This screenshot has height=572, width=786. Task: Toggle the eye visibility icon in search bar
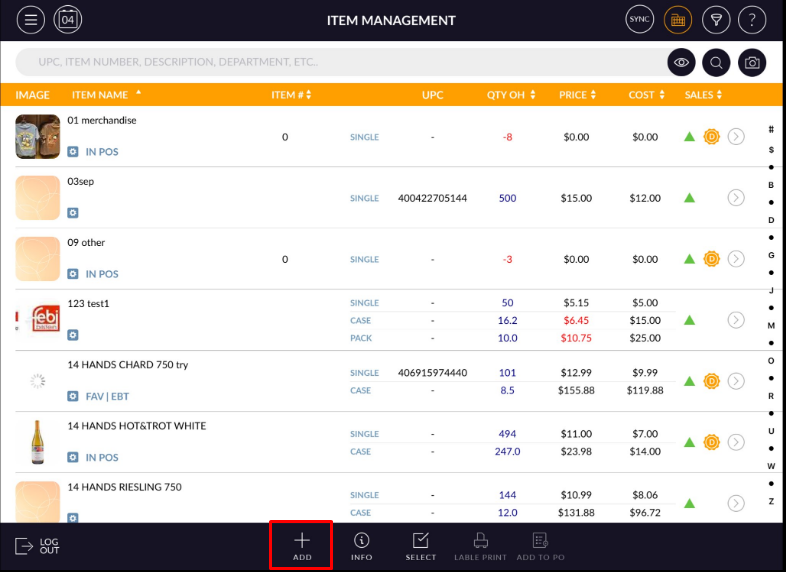click(x=681, y=63)
